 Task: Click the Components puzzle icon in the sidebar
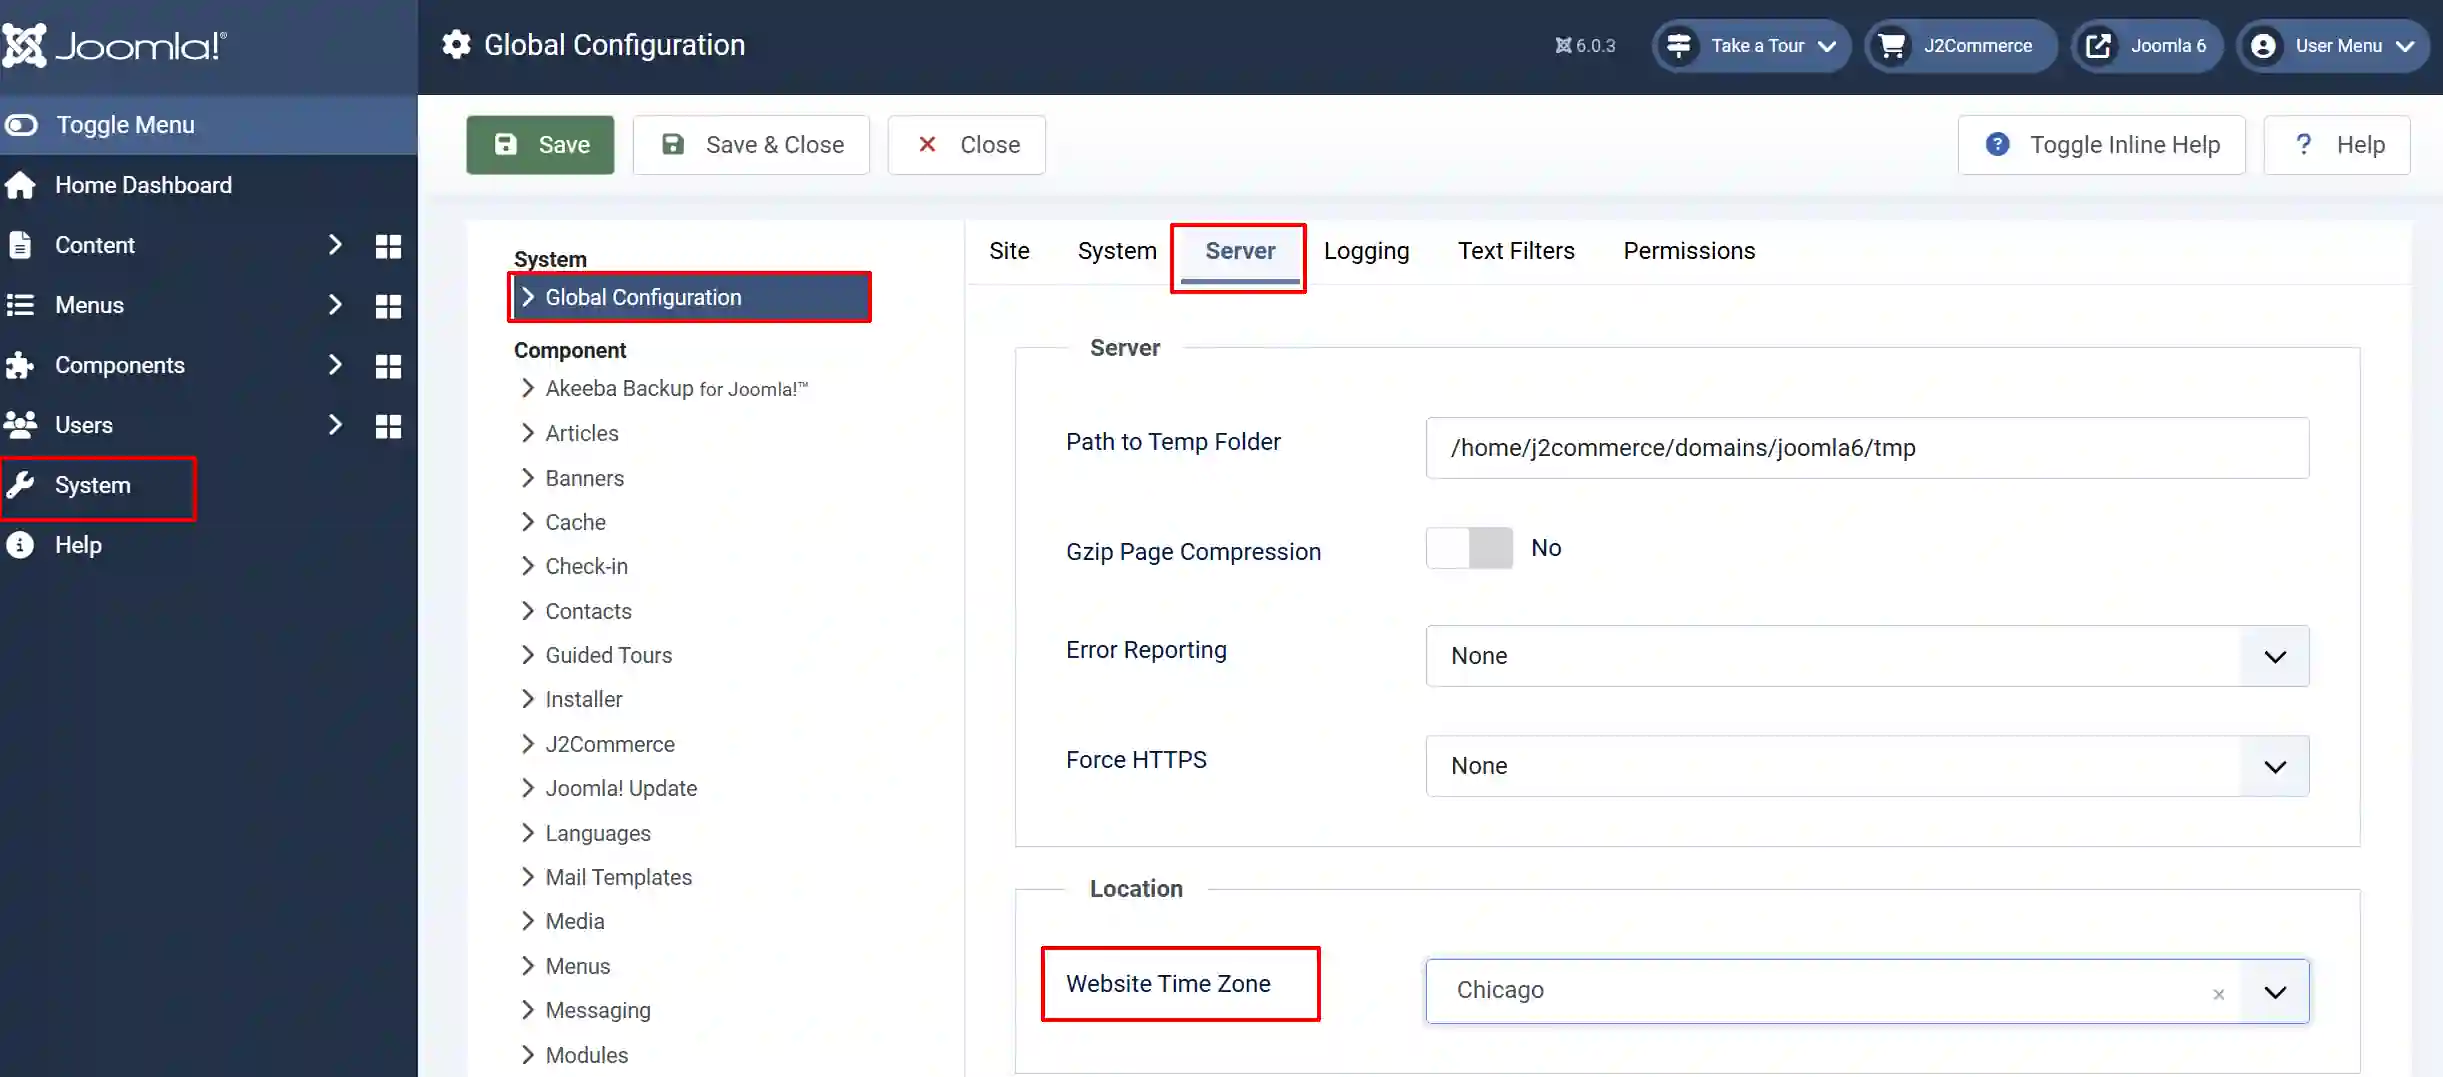click(x=20, y=365)
